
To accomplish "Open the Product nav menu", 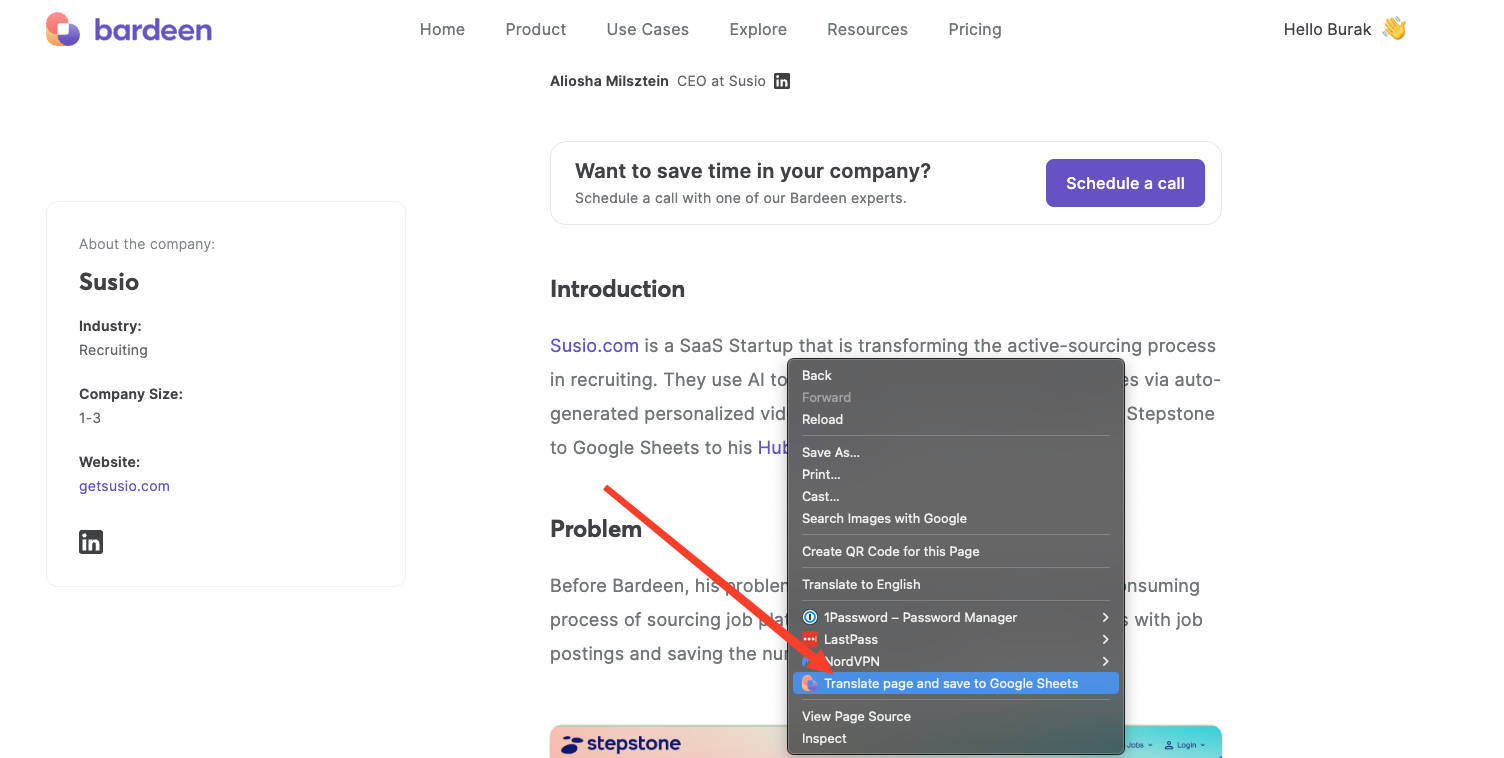I will coord(536,29).
